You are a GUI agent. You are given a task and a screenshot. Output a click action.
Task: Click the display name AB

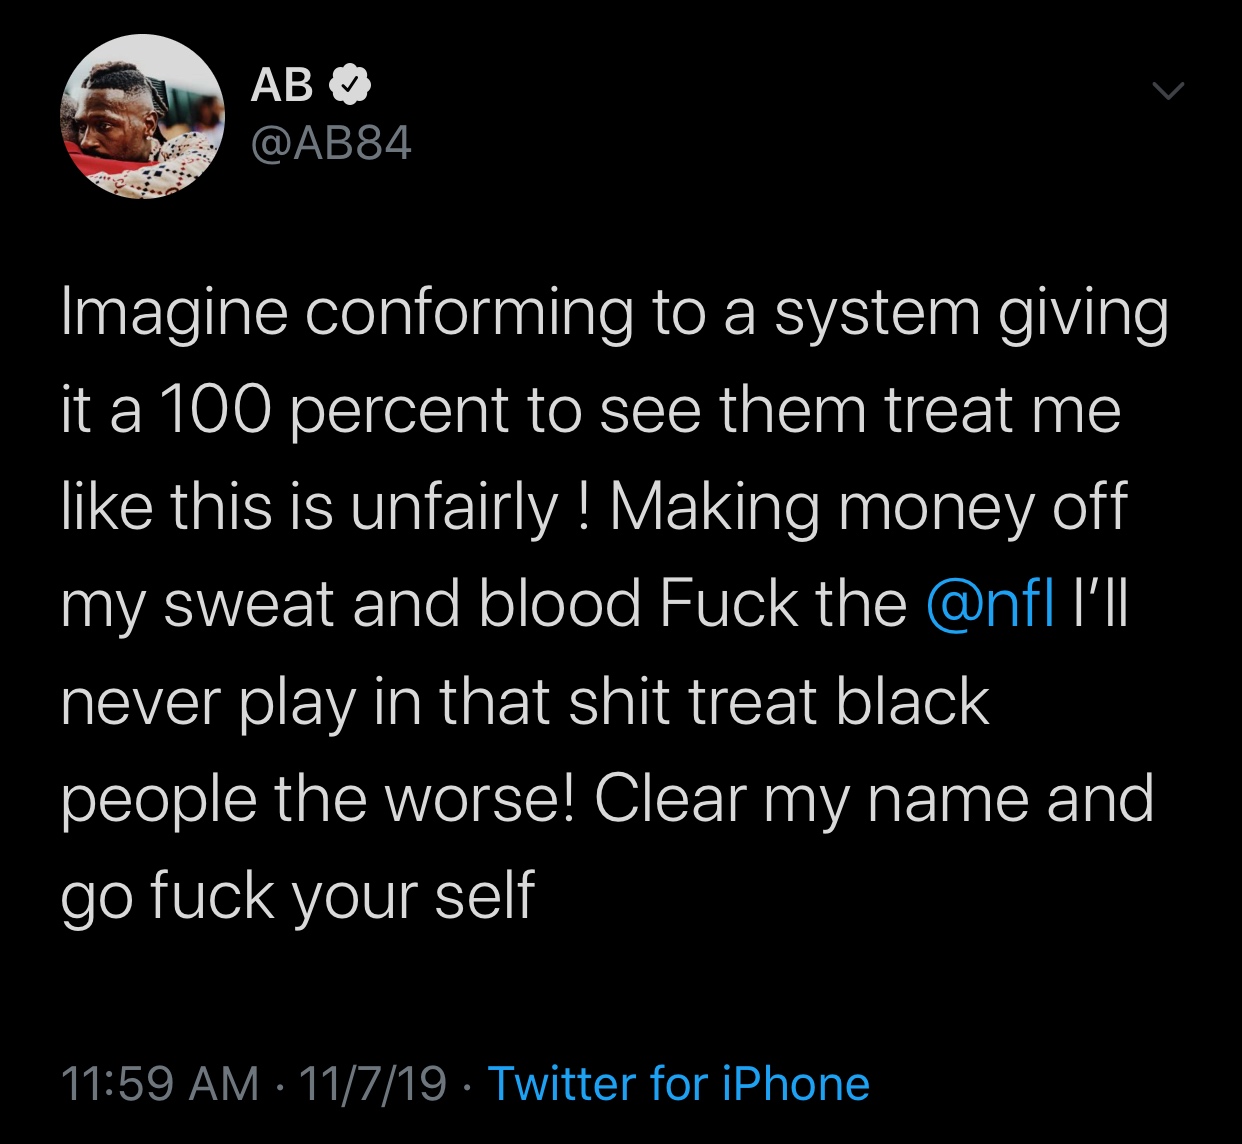(x=282, y=86)
